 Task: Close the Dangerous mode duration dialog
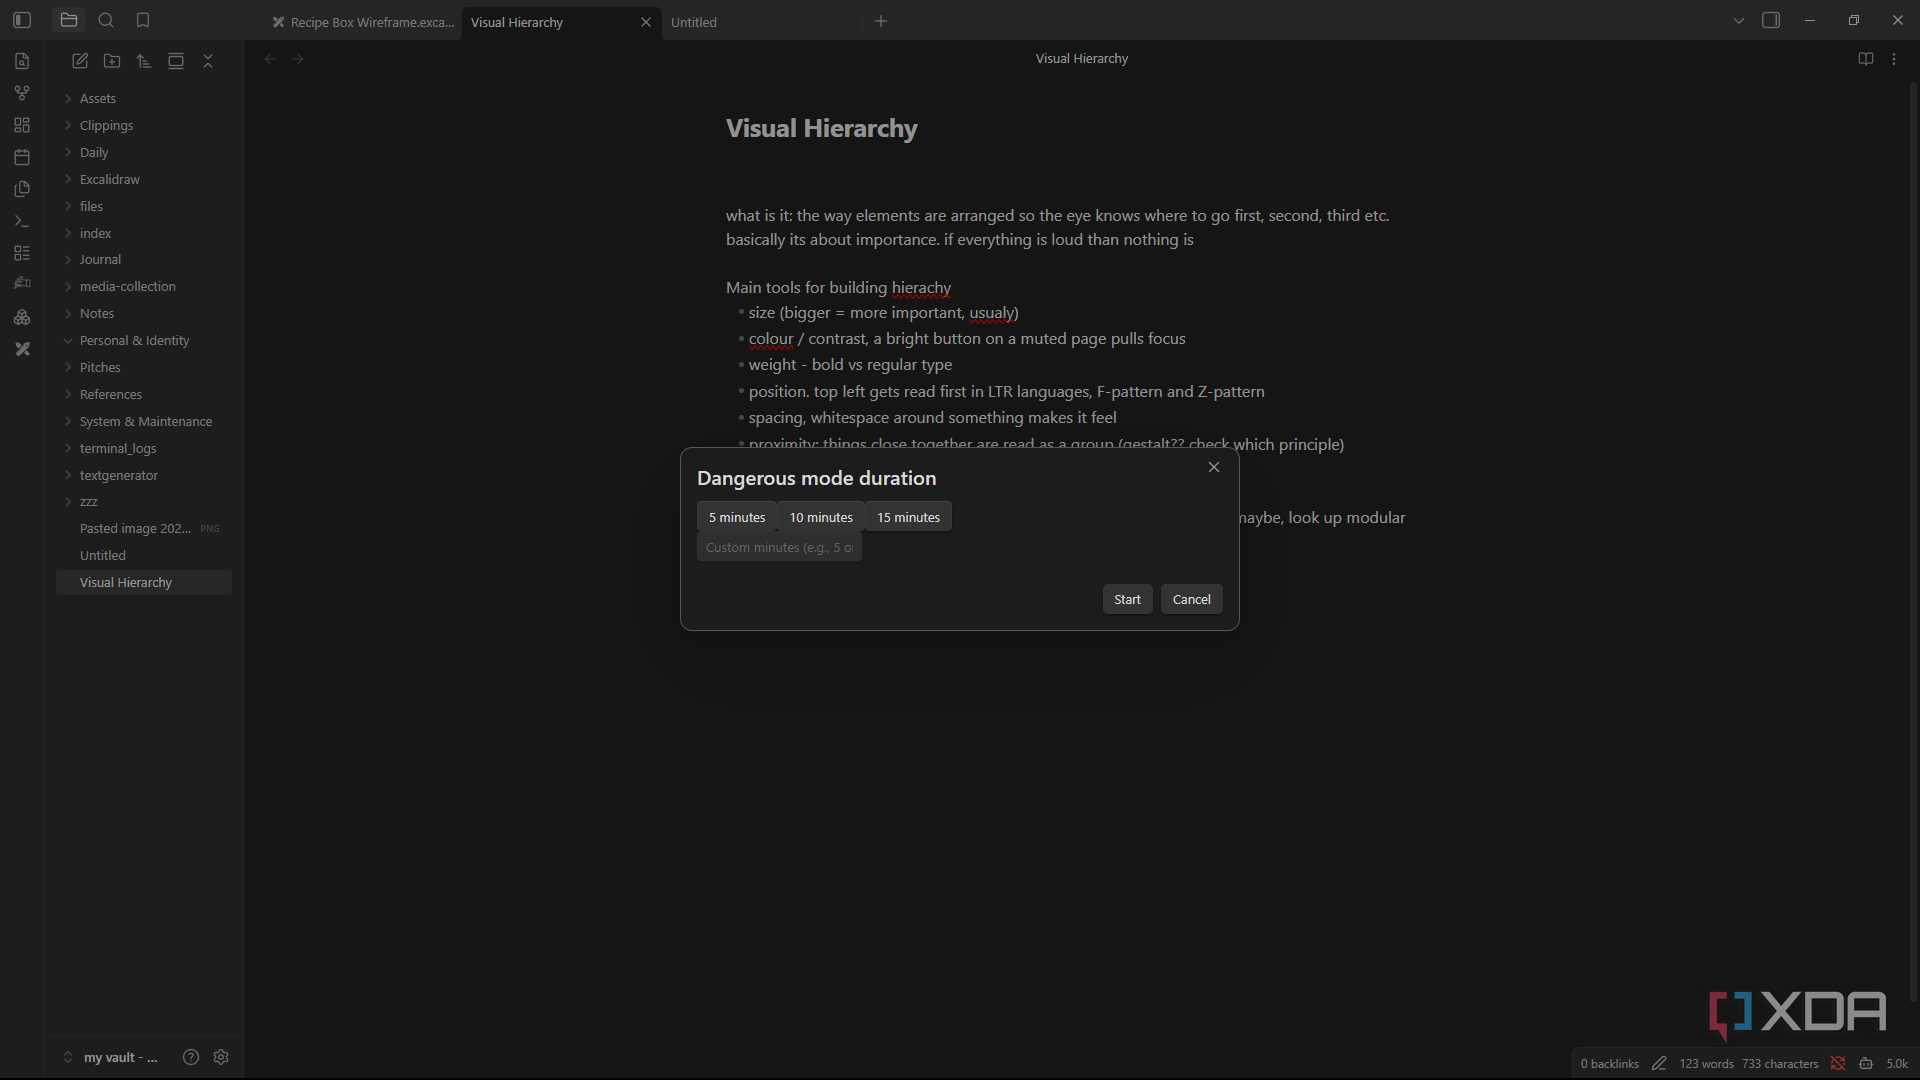[1214, 467]
